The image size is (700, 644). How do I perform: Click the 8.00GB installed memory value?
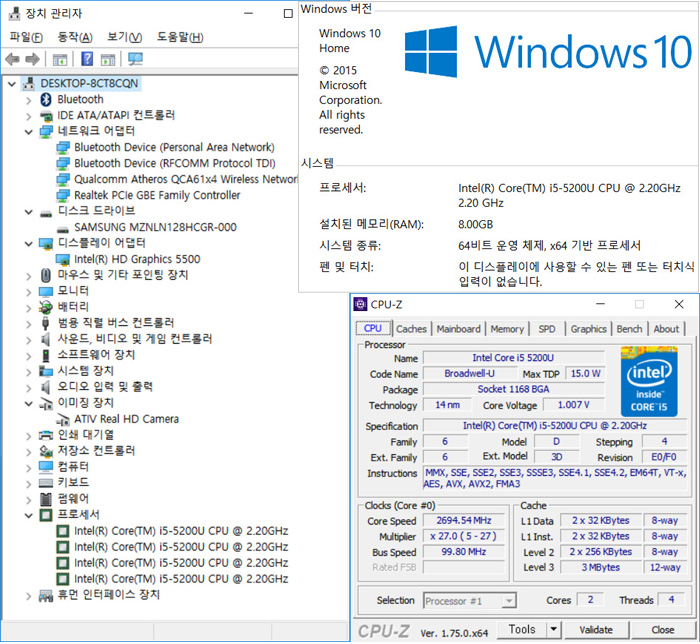point(475,224)
